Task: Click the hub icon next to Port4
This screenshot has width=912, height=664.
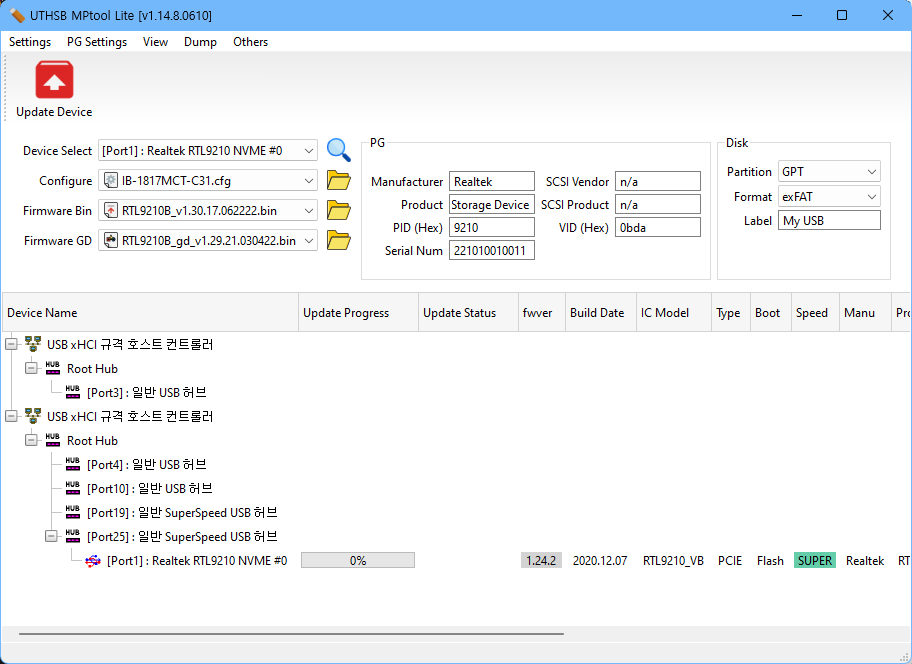Action: (73, 464)
